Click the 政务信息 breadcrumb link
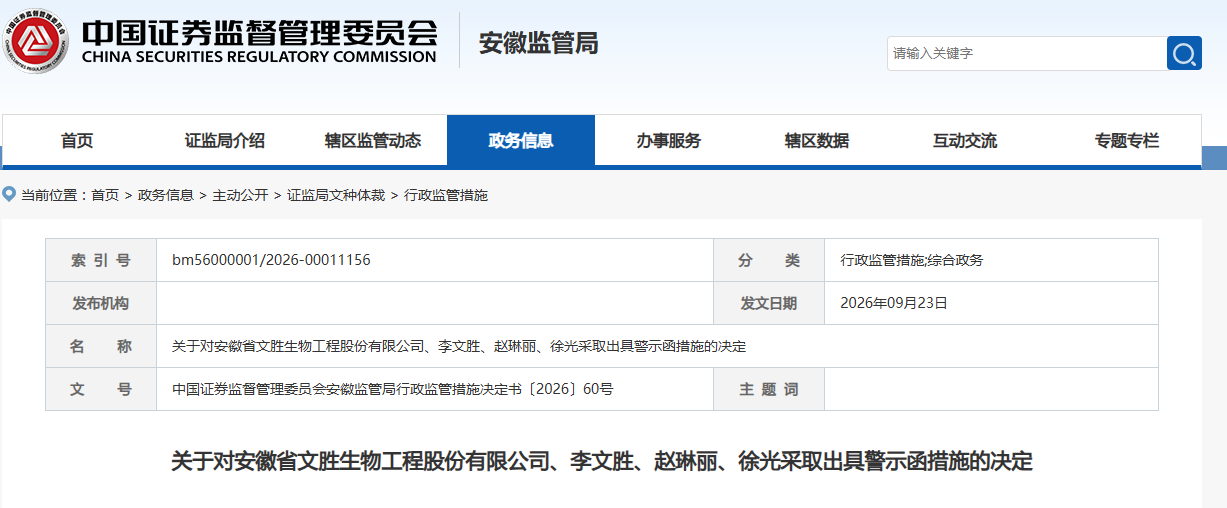The image size is (1227, 508). [166, 195]
